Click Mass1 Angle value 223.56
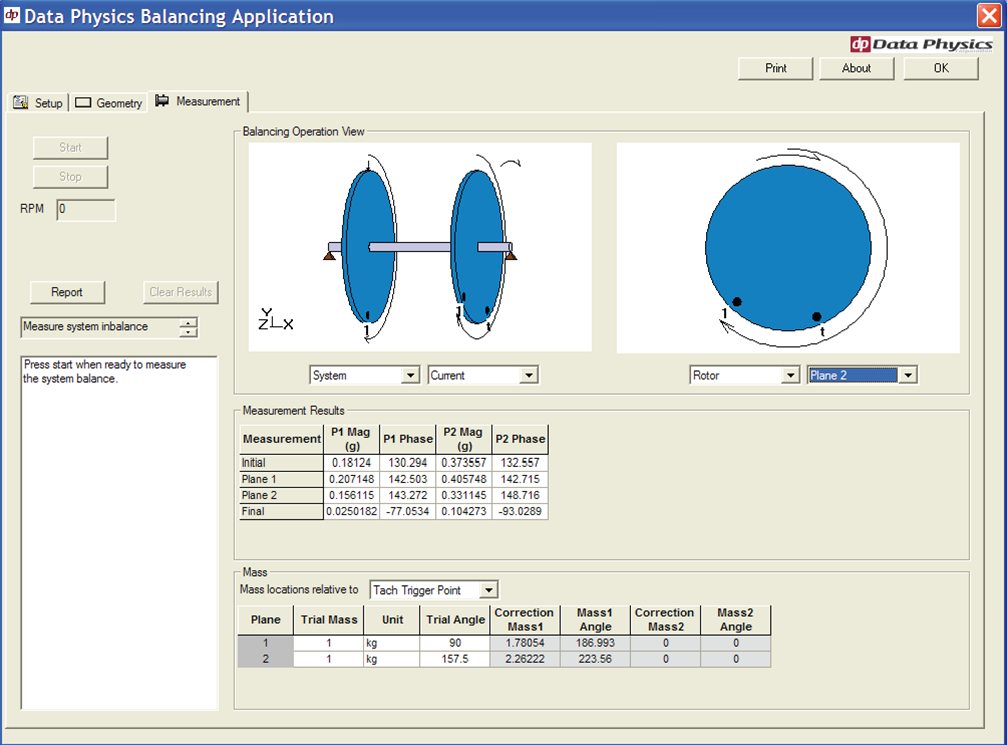 (595, 659)
